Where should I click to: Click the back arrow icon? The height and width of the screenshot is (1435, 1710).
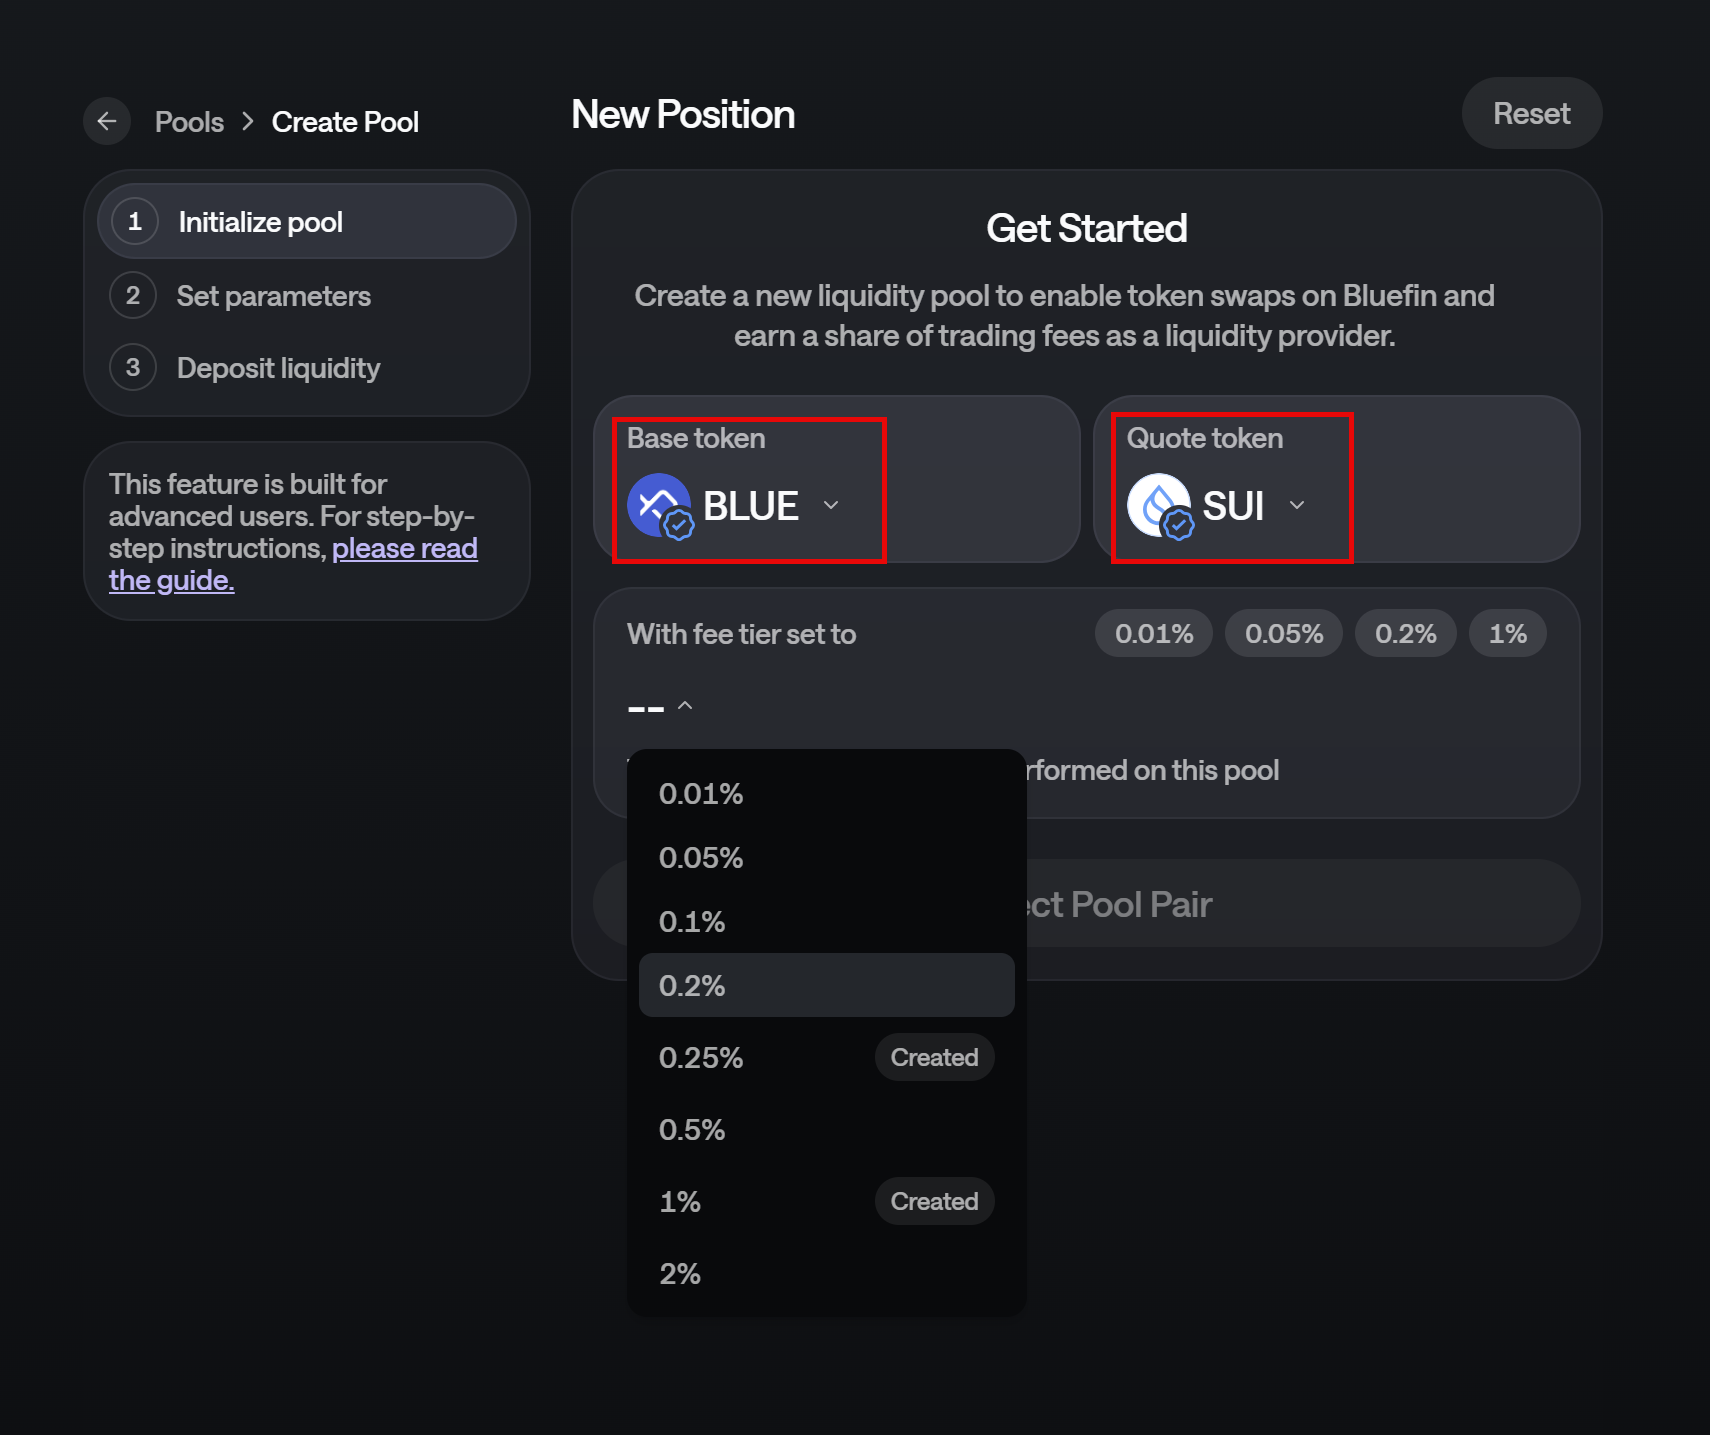[x=107, y=121]
